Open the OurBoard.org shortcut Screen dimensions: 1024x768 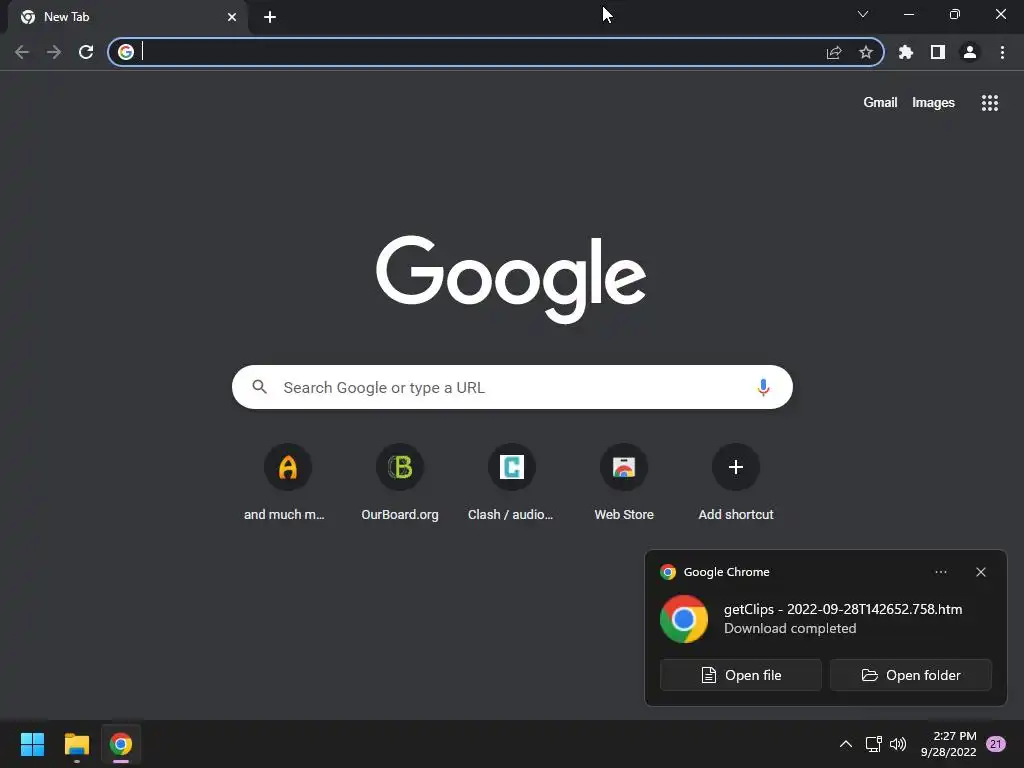coord(400,483)
